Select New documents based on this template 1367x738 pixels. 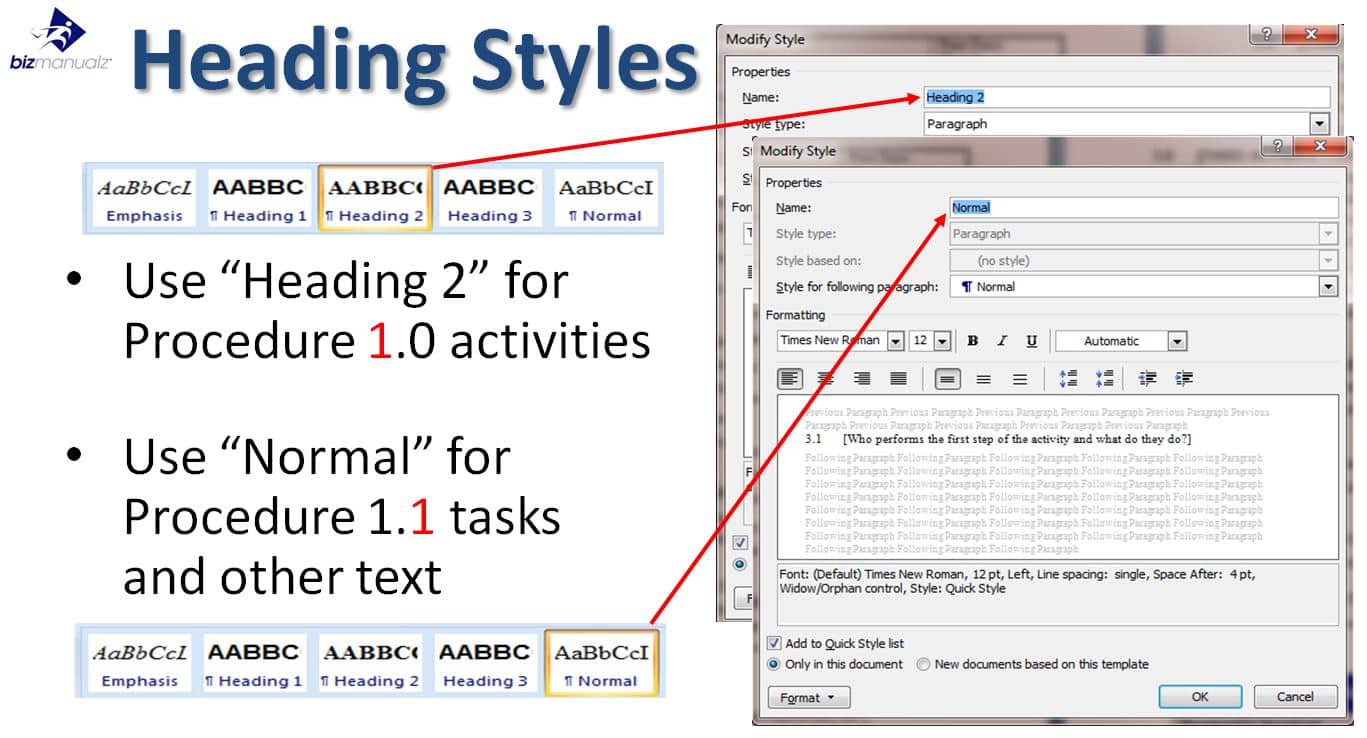(924, 664)
